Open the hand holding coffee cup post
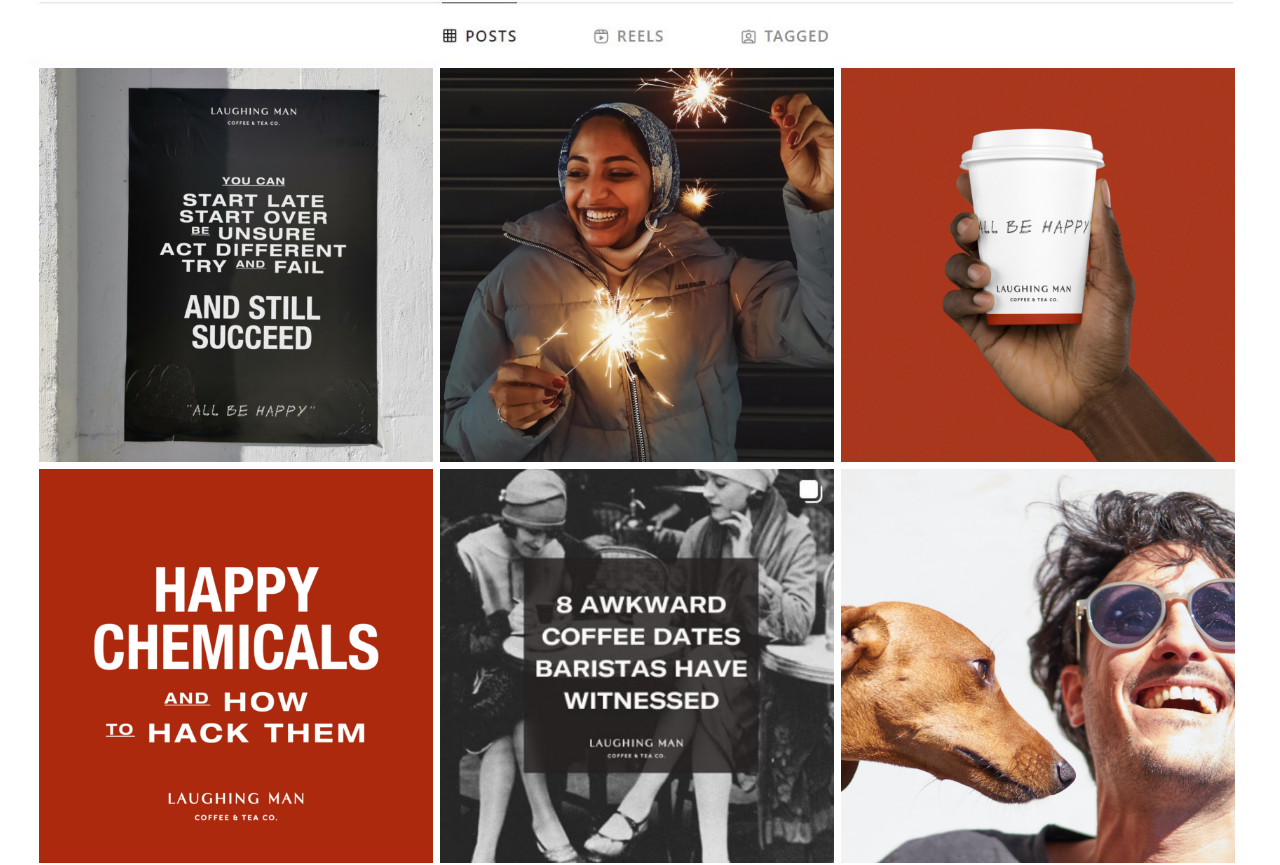This screenshot has width=1280, height=865. (x=1038, y=265)
